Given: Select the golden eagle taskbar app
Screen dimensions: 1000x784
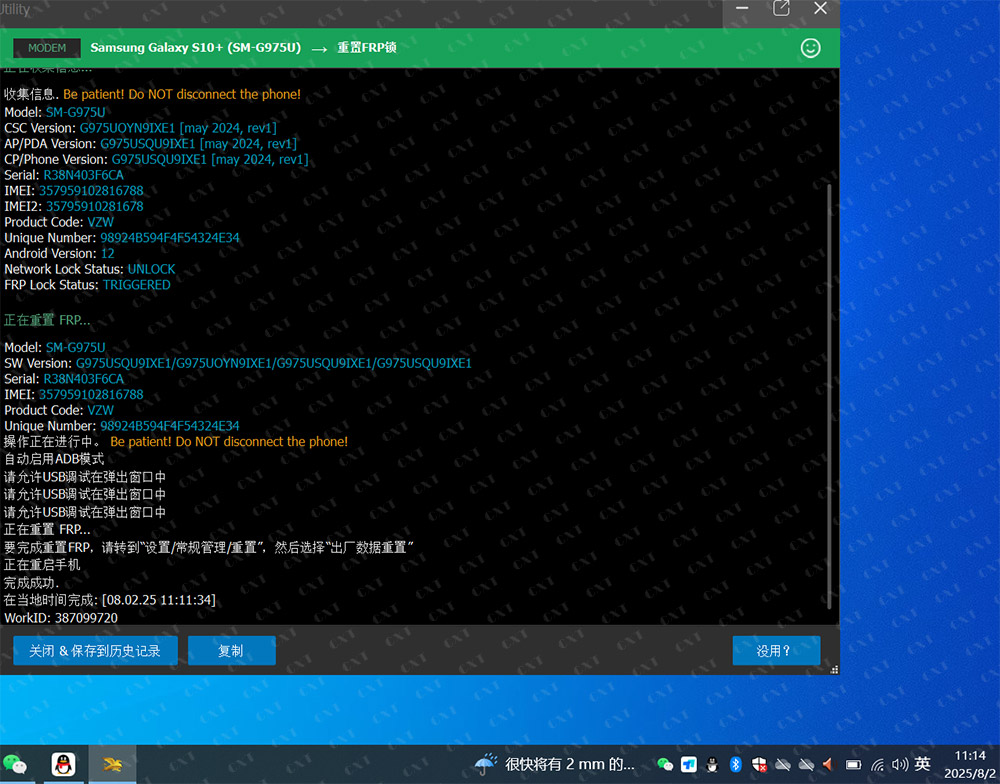Looking at the screenshot, I should (112, 764).
